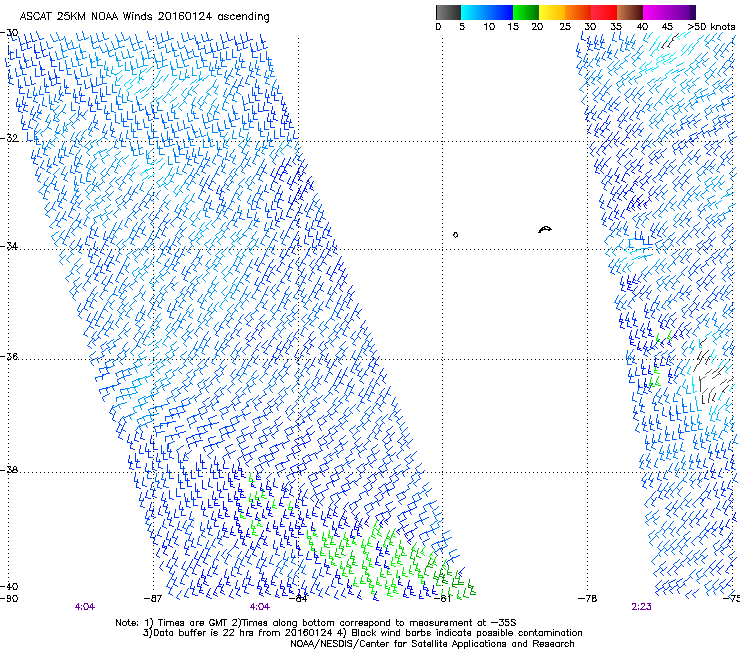Pick the red 30-35 knots legend swatch
This screenshot has height=650, width=740.
click(604, 12)
